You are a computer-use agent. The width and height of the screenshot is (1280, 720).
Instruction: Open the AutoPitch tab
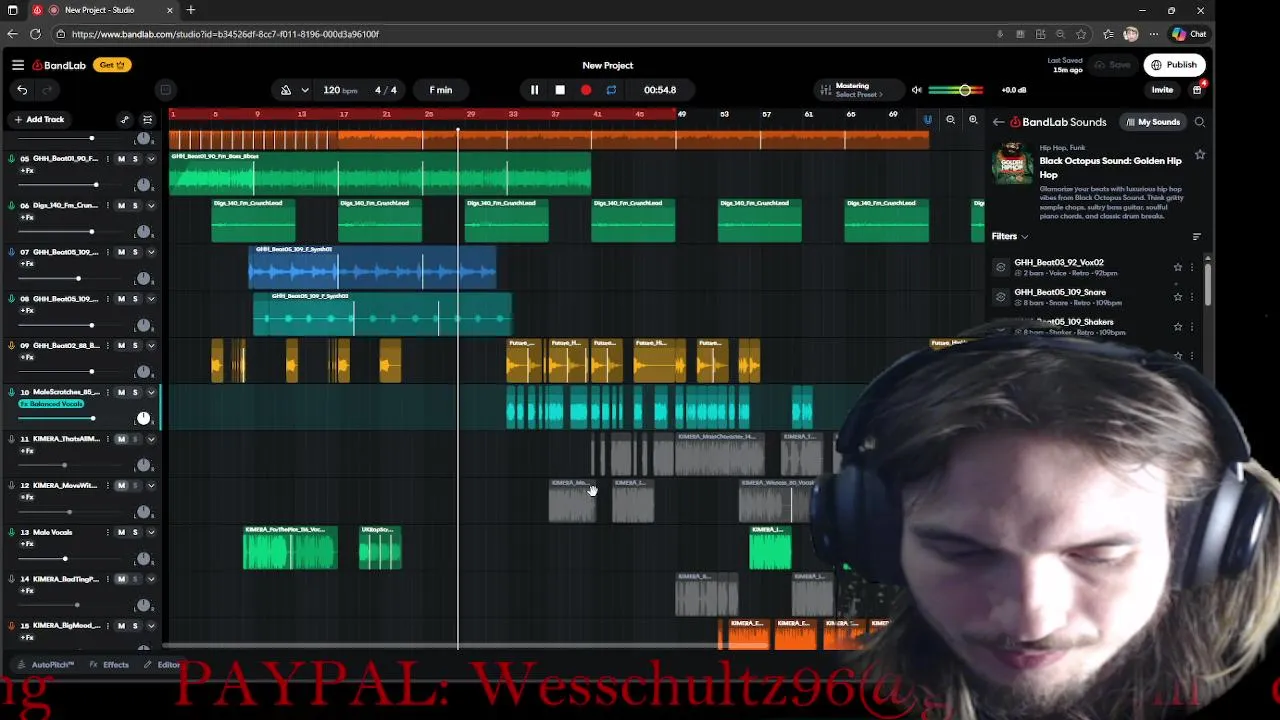(x=46, y=665)
